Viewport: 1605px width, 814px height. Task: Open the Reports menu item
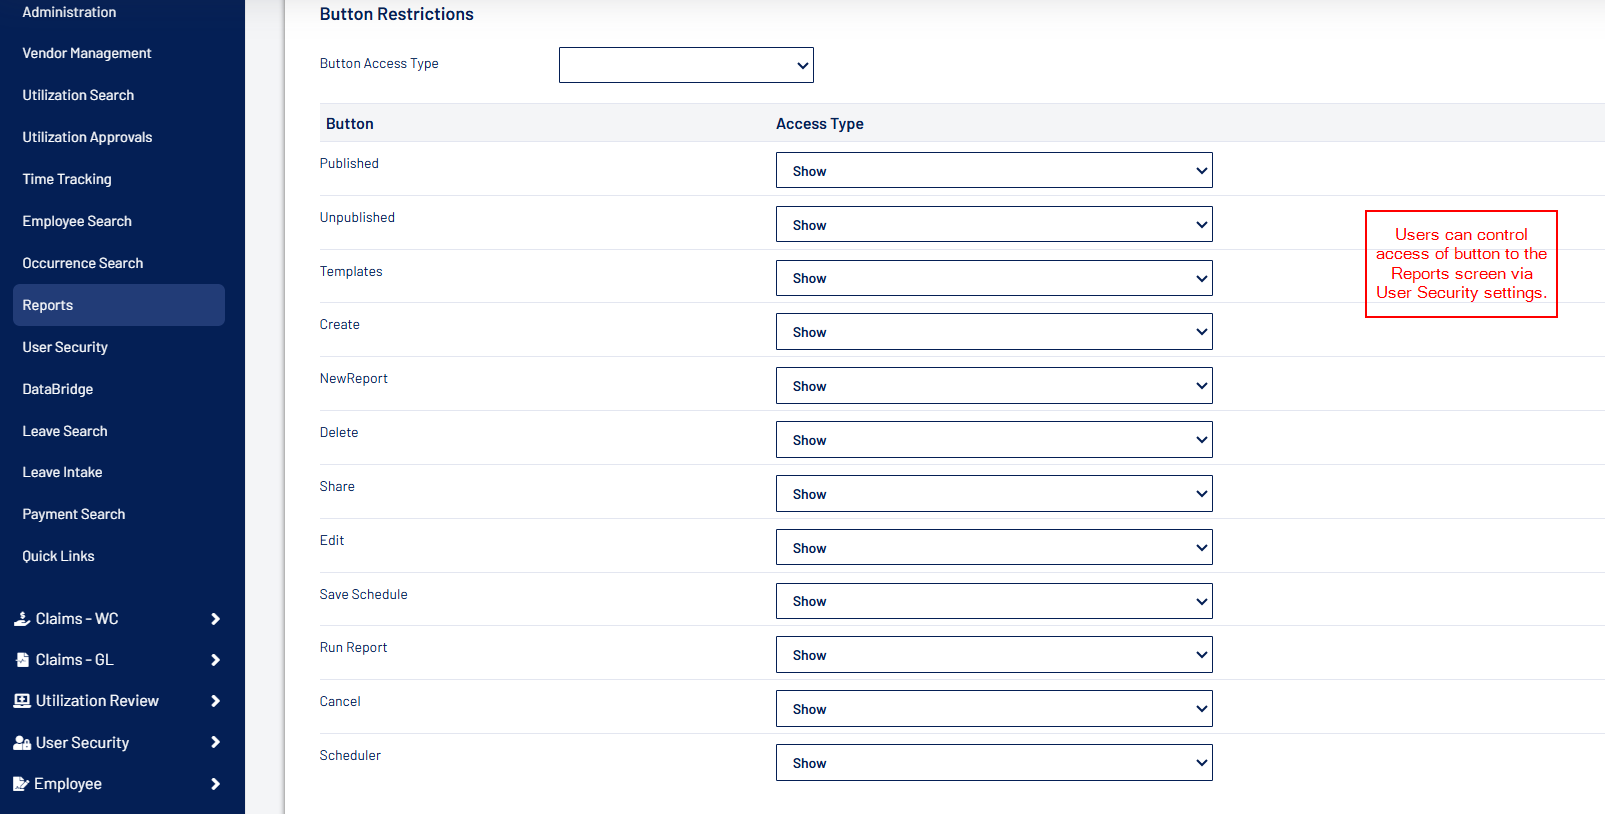(48, 305)
